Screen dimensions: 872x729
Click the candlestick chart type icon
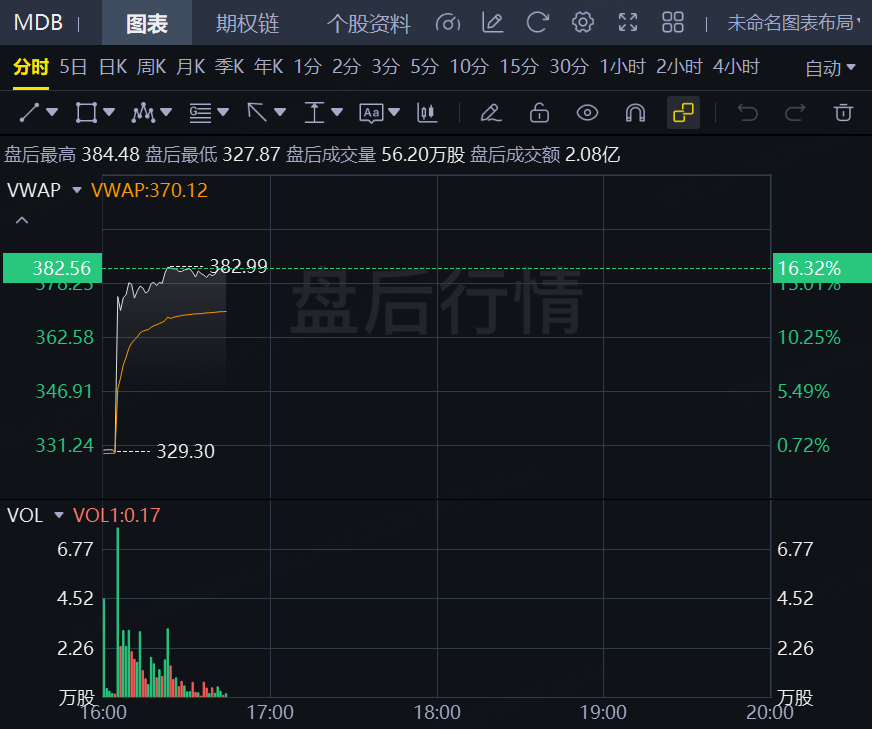pyautogui.click(x=427, y=112)
